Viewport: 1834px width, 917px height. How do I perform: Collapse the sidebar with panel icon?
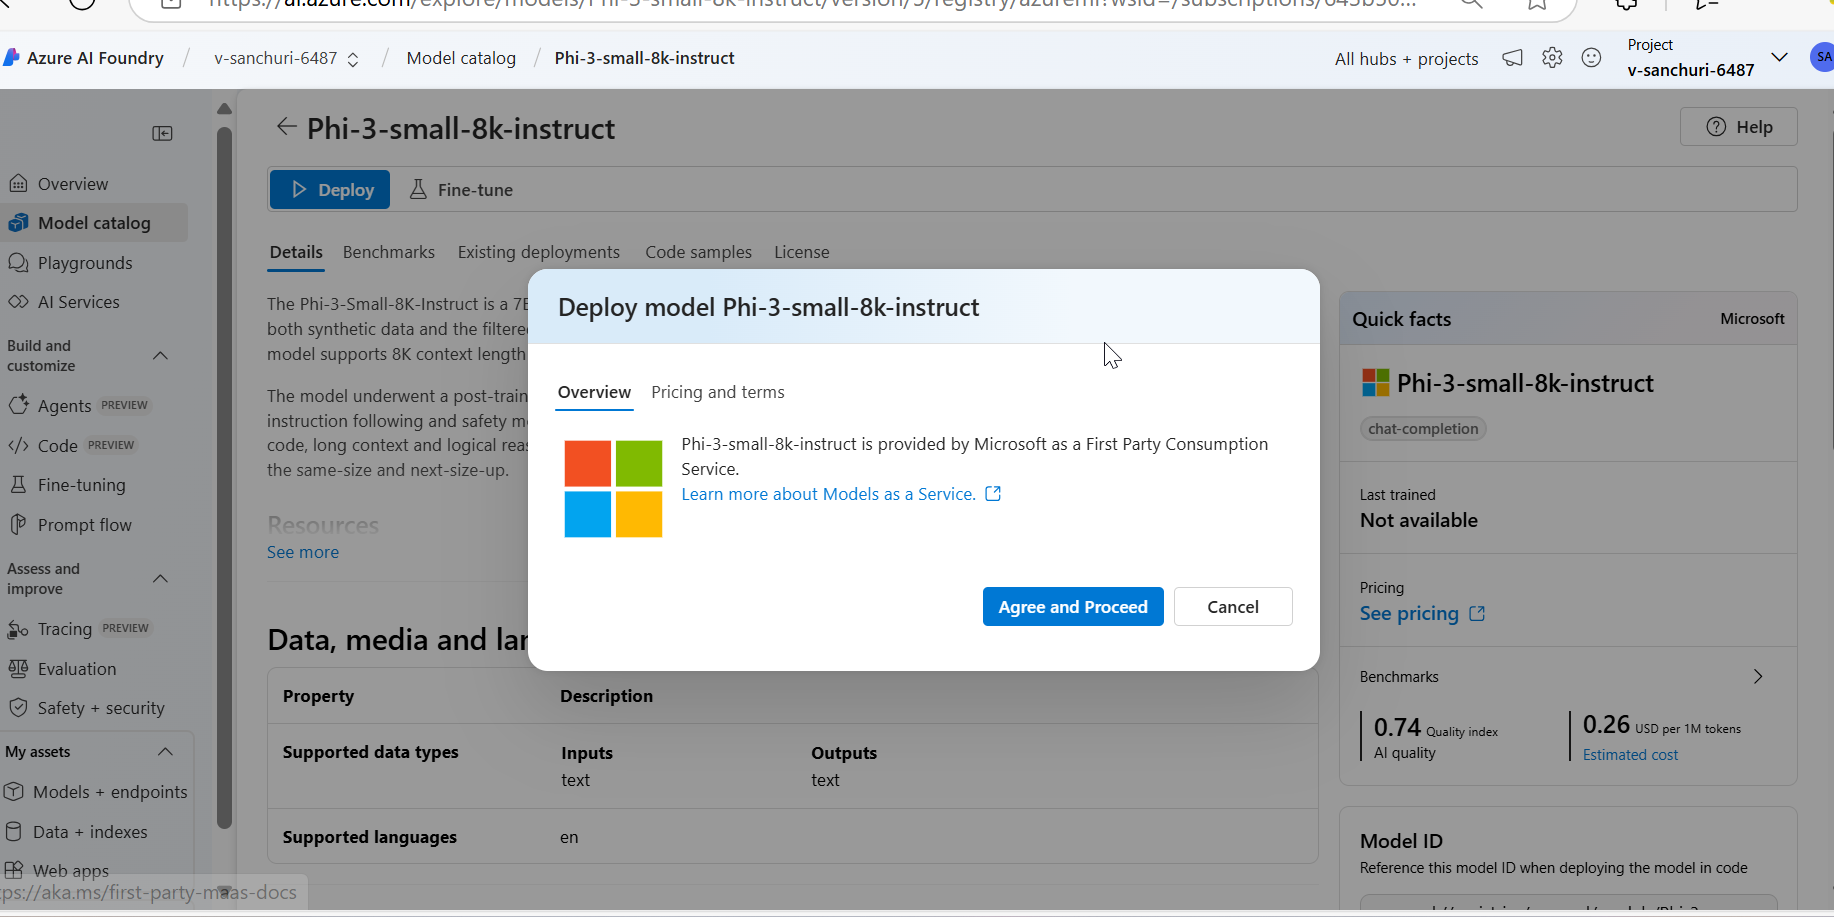coord(162,133)
